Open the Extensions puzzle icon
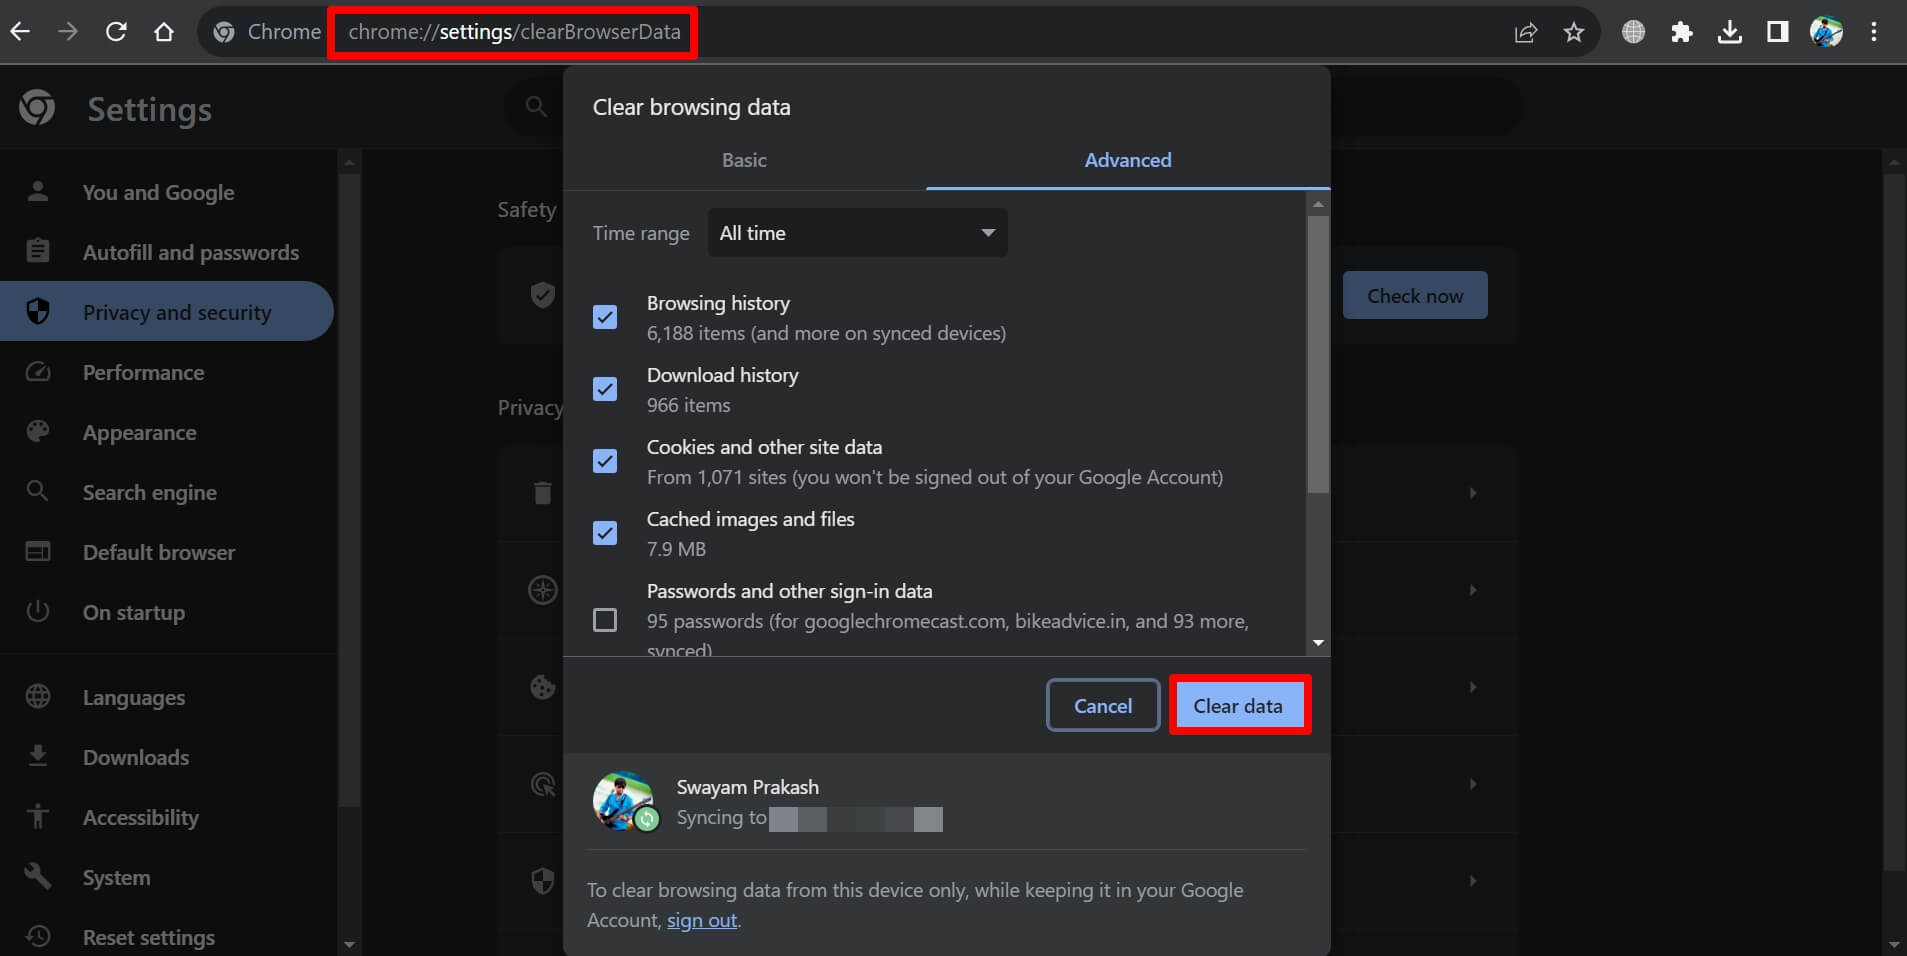 click(1683, 31)
